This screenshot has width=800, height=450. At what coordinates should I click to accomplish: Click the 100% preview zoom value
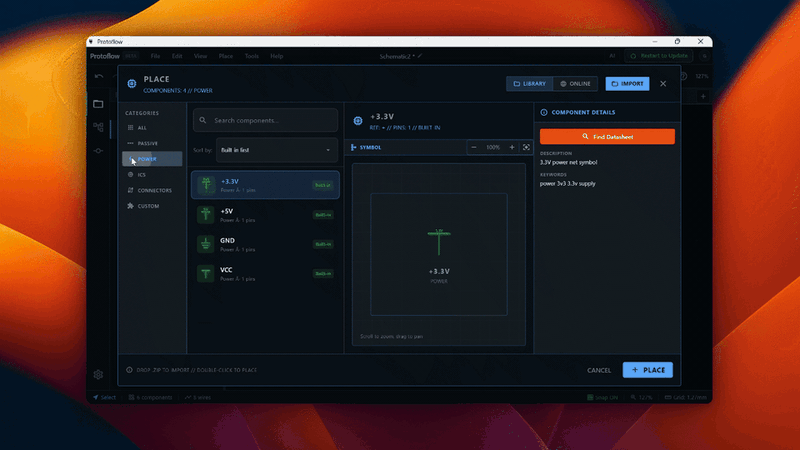(x=493, y=147)
